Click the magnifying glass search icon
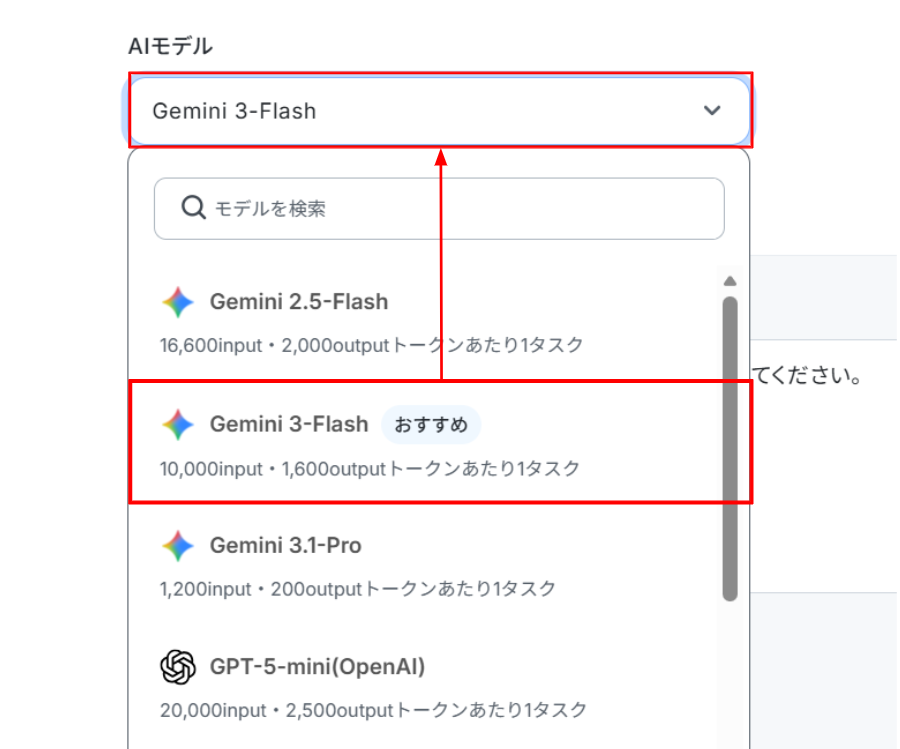Screen dimensions: 900x749 [193, 208]
